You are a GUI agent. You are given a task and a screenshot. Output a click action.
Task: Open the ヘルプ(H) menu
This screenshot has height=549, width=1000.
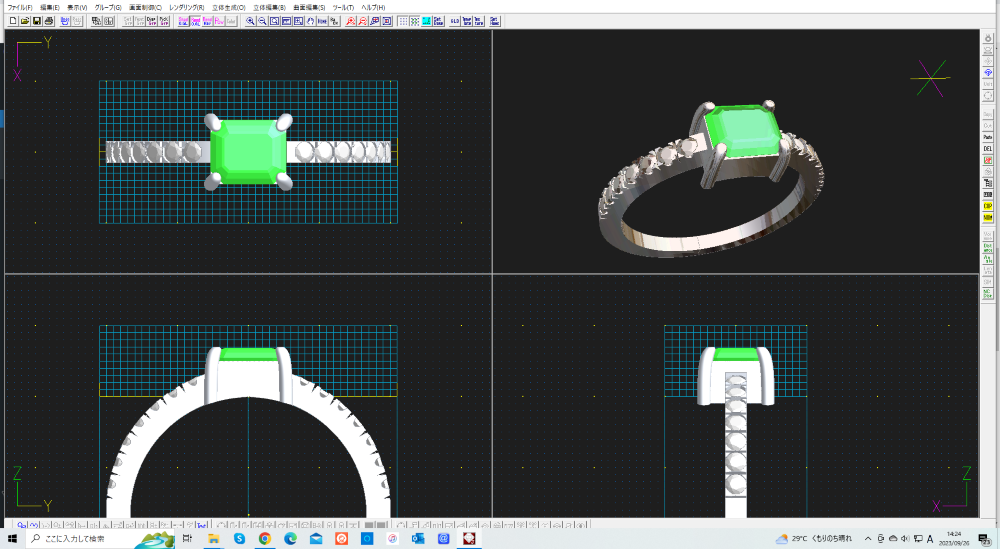pos(373,7)
